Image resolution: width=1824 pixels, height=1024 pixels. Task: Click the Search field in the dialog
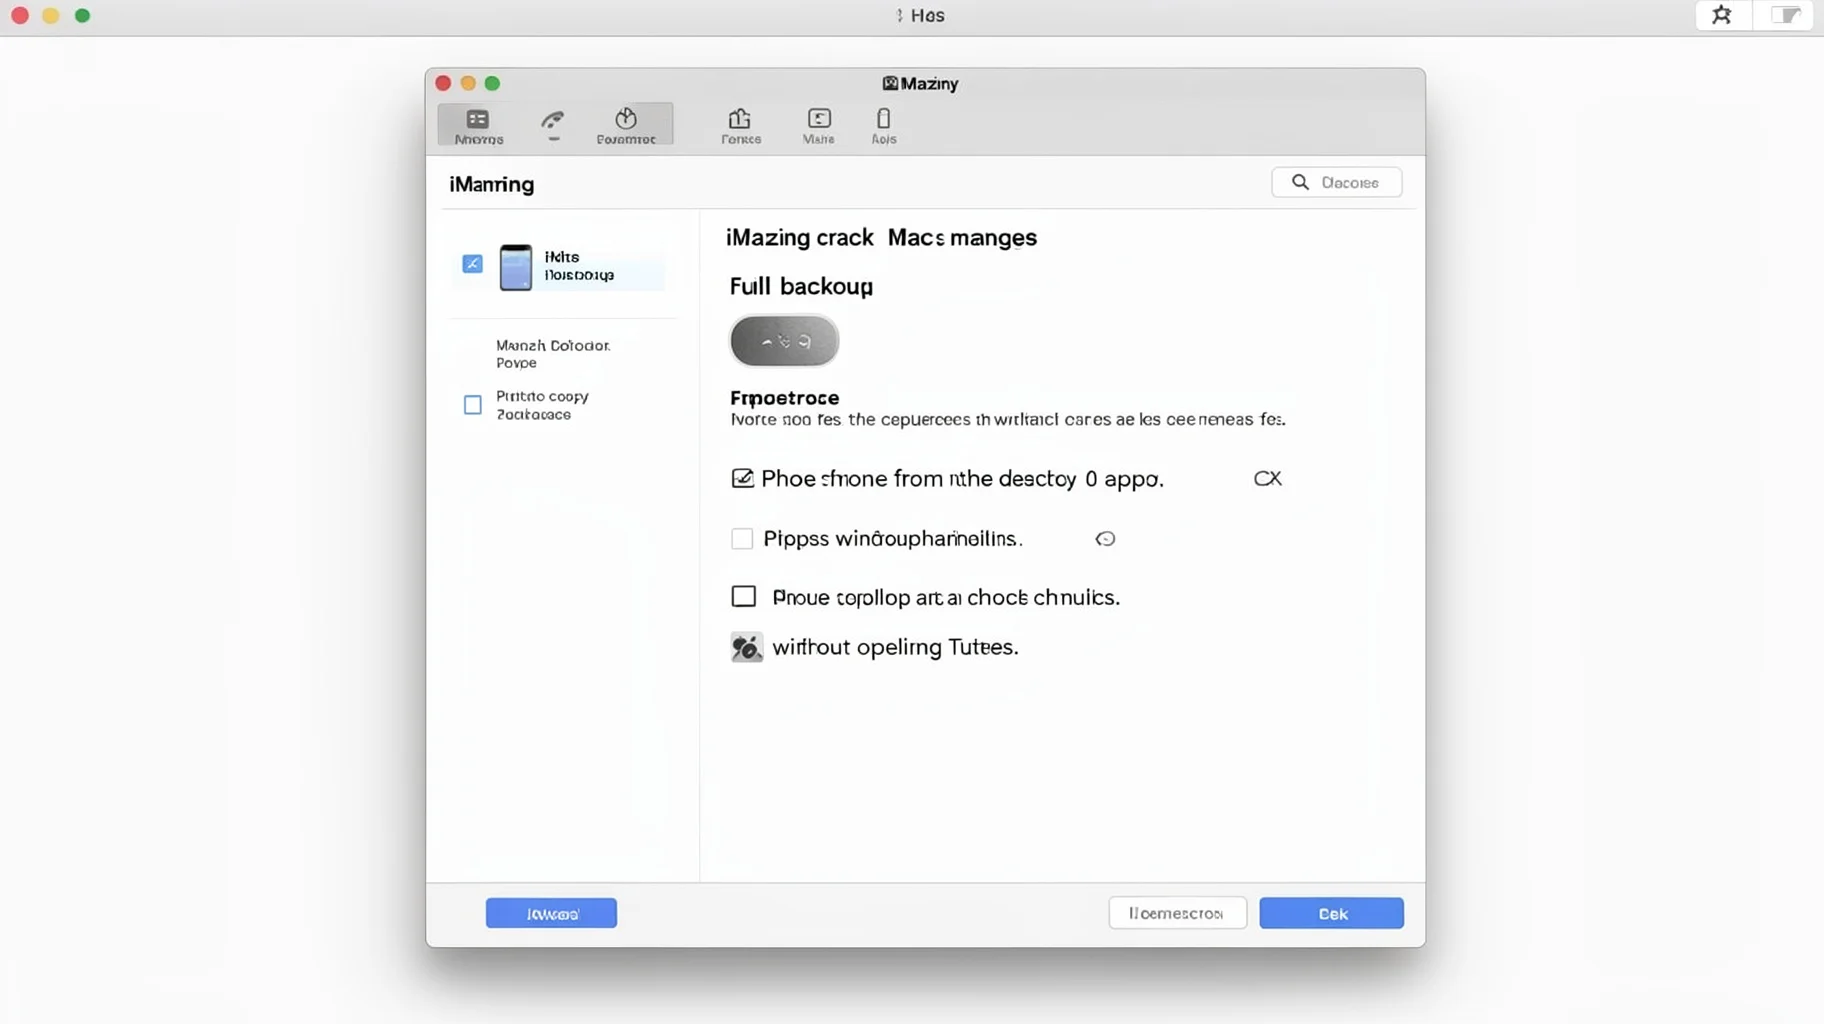pos(1336,182)
